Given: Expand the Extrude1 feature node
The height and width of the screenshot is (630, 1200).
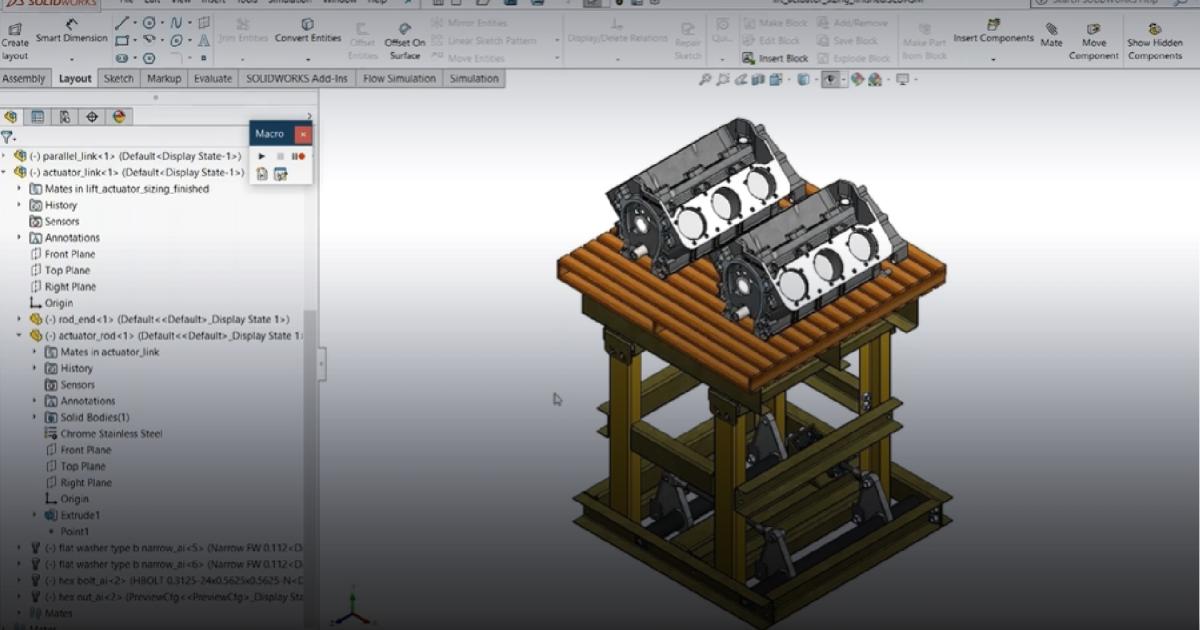Looking at the screenshot, I should click(x=35, y=515).
